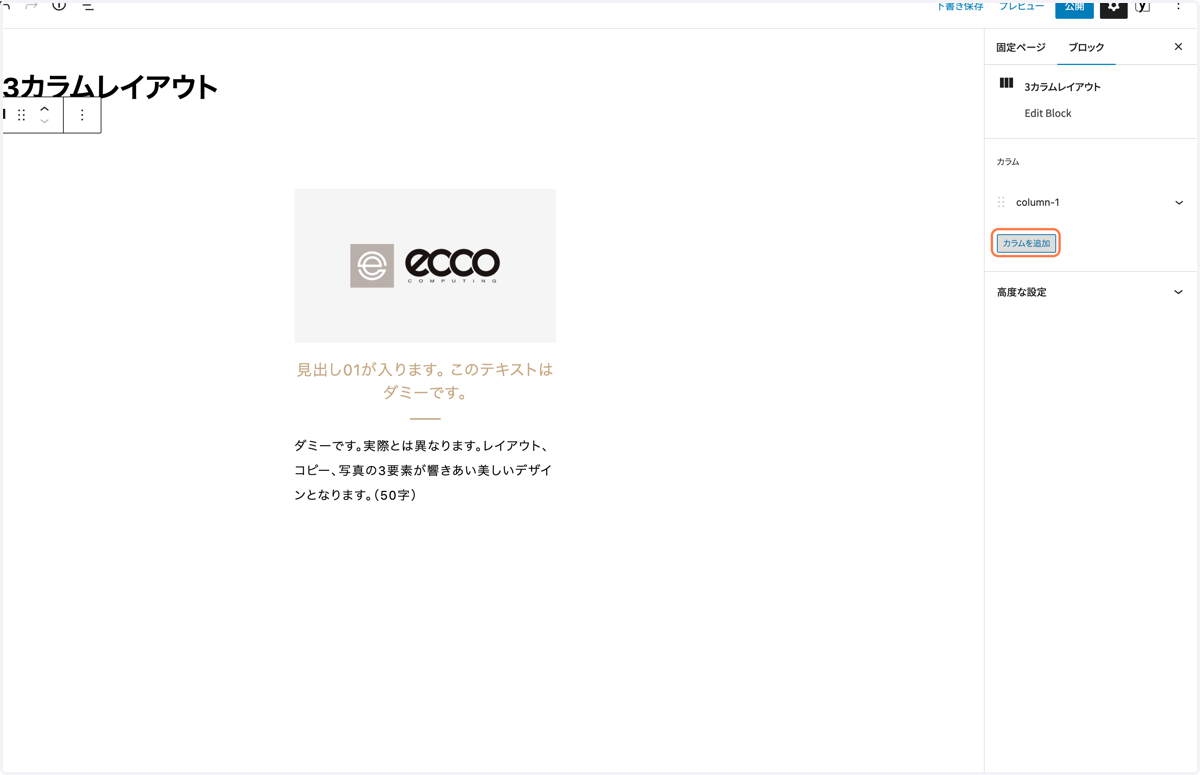The image size is (1200, 775).
Task: Open block options three-dot menu in block toolbar
Action: pos(82,115)
